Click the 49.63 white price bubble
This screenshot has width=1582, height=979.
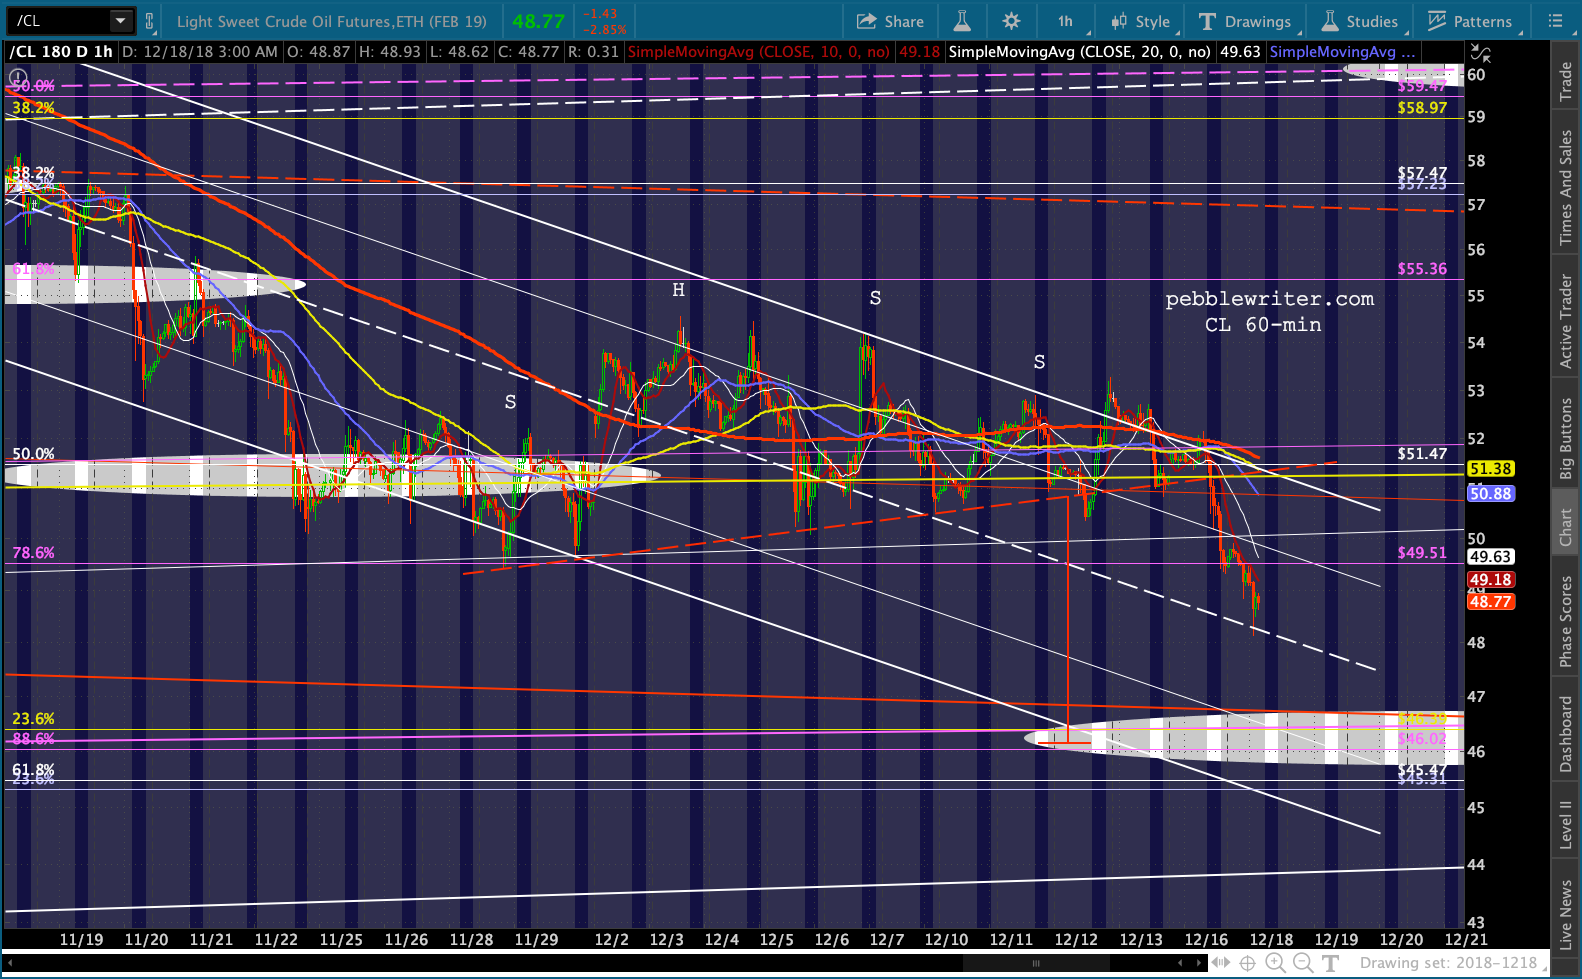click(1490, 557)
